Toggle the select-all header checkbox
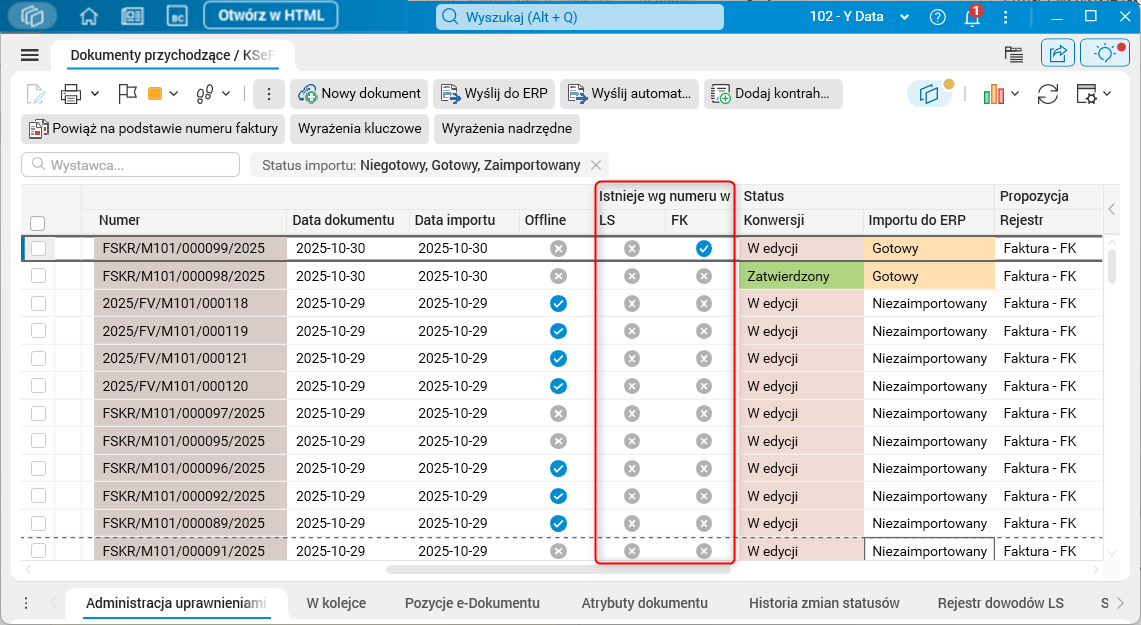 [x=38, y=223]
